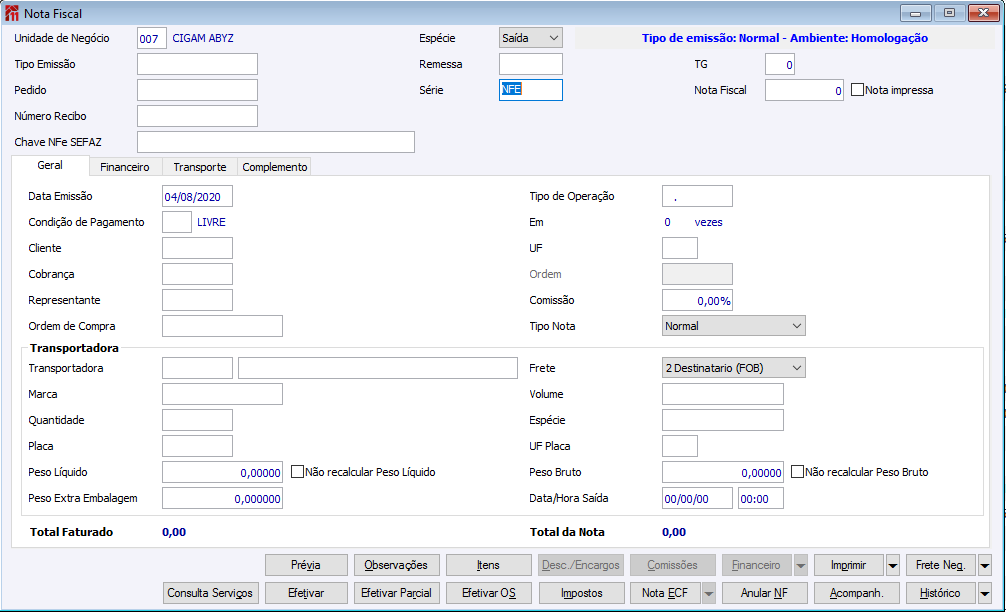The width and height of the screenshot is (1006, 612).
Task: Click the Série field containing NFE
Action: pos(531,90)
